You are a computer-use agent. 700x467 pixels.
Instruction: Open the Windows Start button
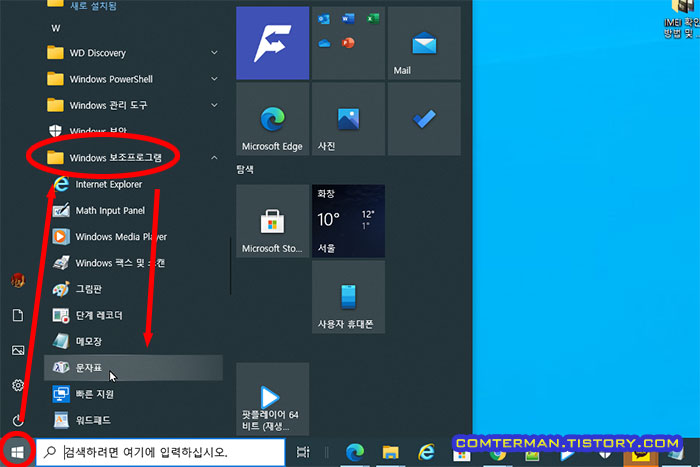(x=17, y=452)
